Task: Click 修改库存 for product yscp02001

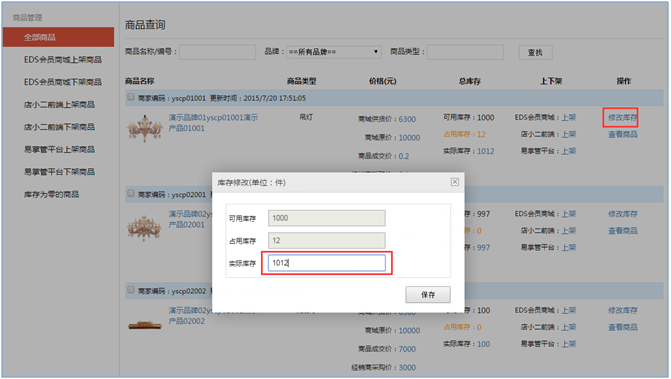Action: pyautogui.click(x=623, y=214)
